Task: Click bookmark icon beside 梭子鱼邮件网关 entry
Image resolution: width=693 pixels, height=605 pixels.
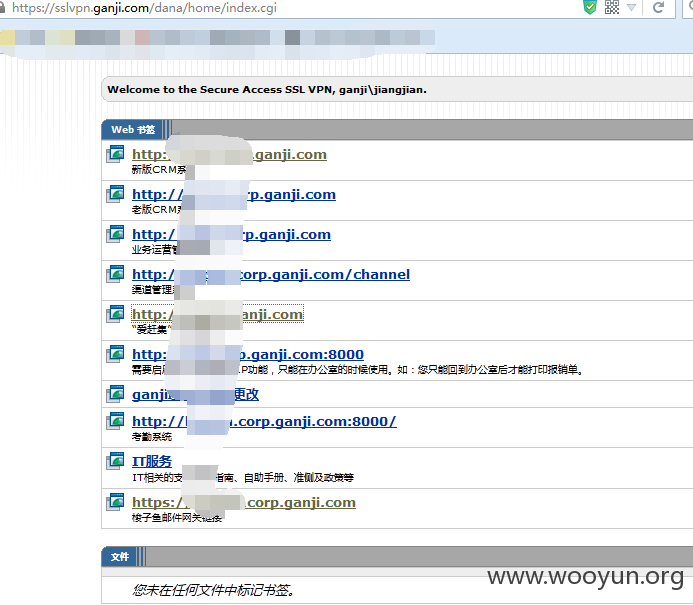Action: coord(115,502)
